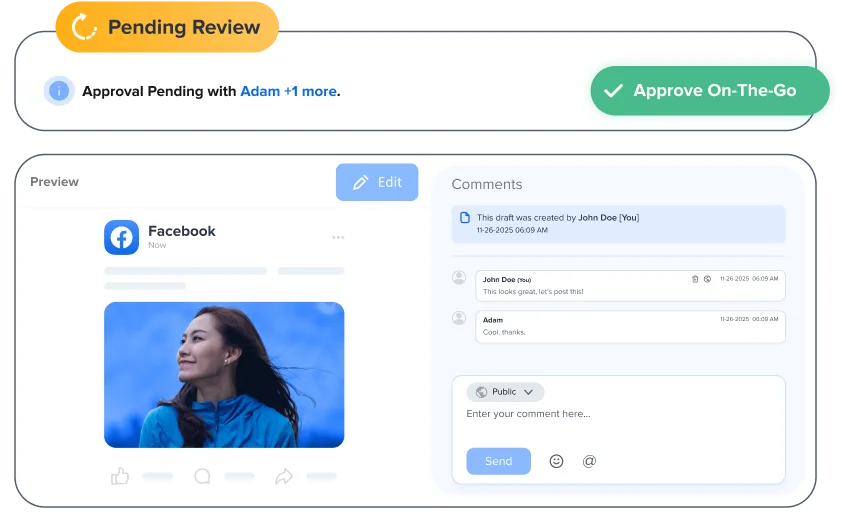Click Adam's avatar in the comments

click(x=459, y=318)
